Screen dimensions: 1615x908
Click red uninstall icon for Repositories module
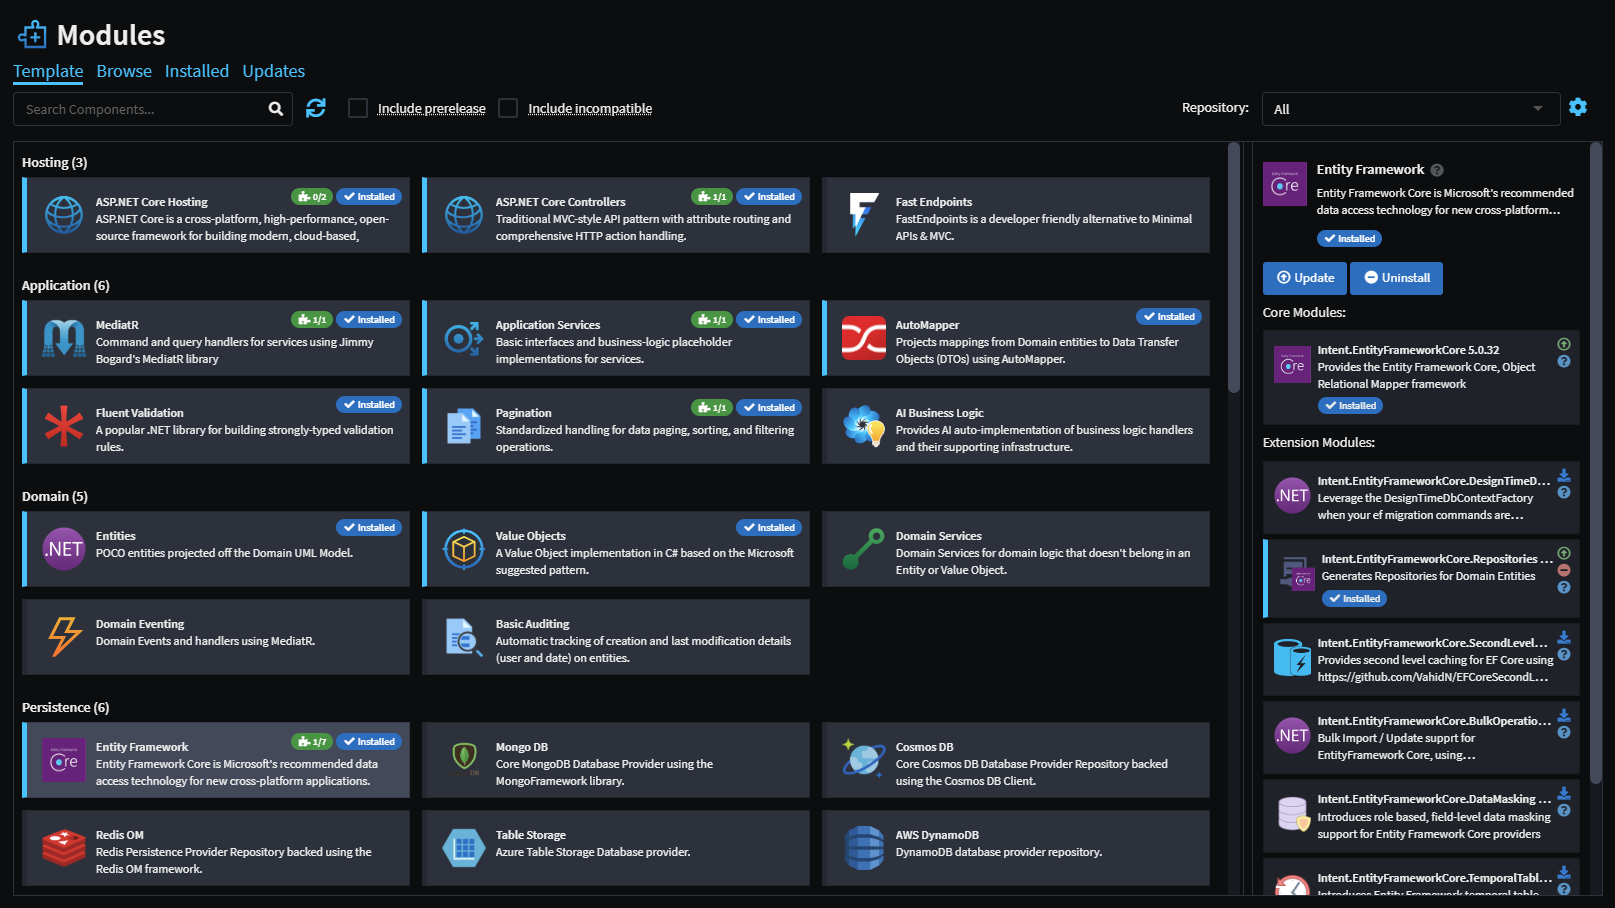[x=1564, y=570]
